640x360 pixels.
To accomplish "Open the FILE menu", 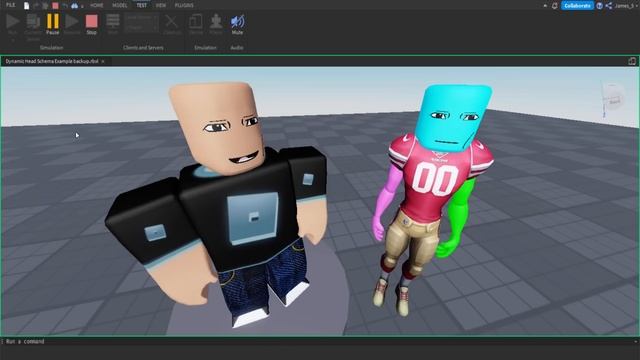I will point(11,5).
